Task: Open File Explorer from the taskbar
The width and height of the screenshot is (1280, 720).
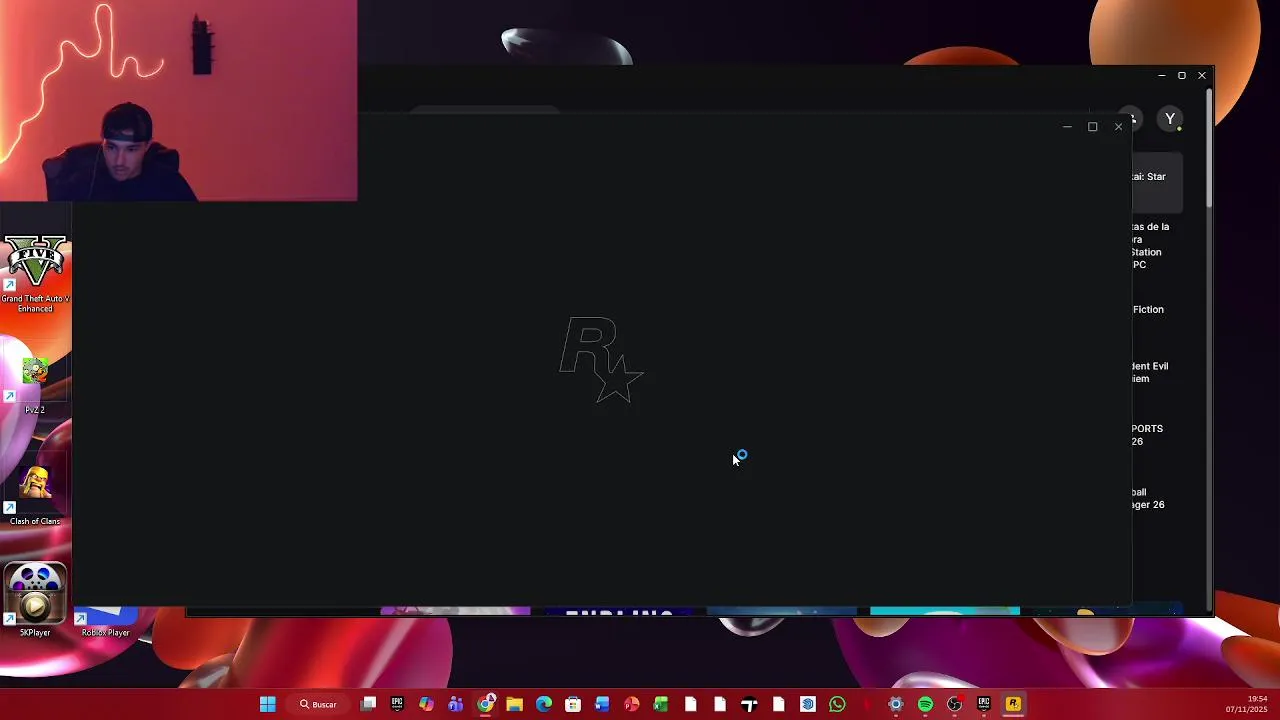Action: 514,704
